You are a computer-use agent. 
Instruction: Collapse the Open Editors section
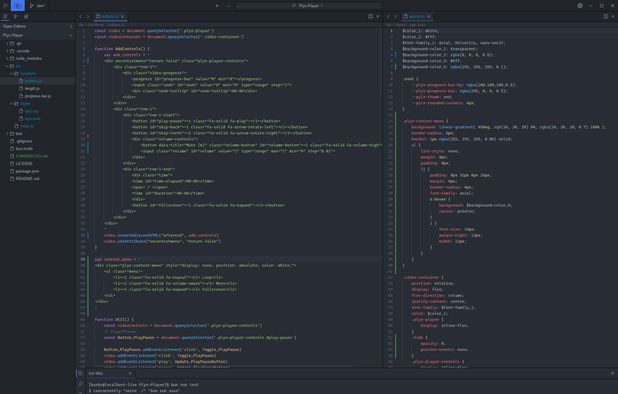(37, 26)
